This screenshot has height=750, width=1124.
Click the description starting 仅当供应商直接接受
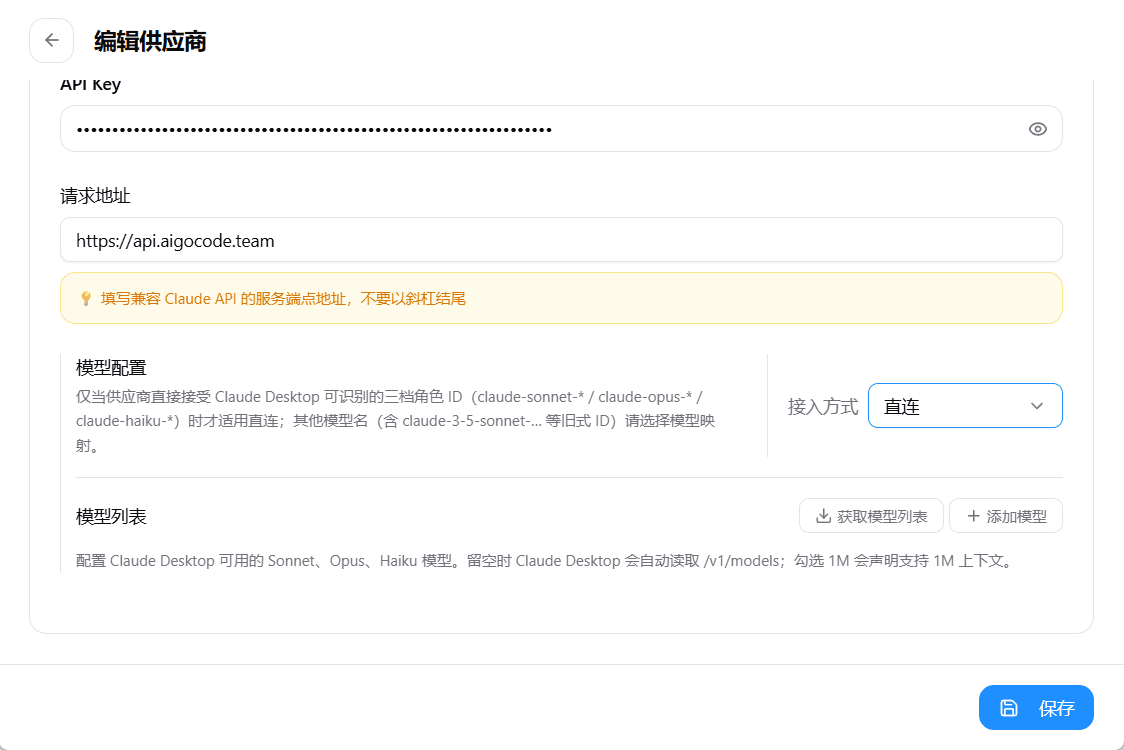click(x=396, y=421)
